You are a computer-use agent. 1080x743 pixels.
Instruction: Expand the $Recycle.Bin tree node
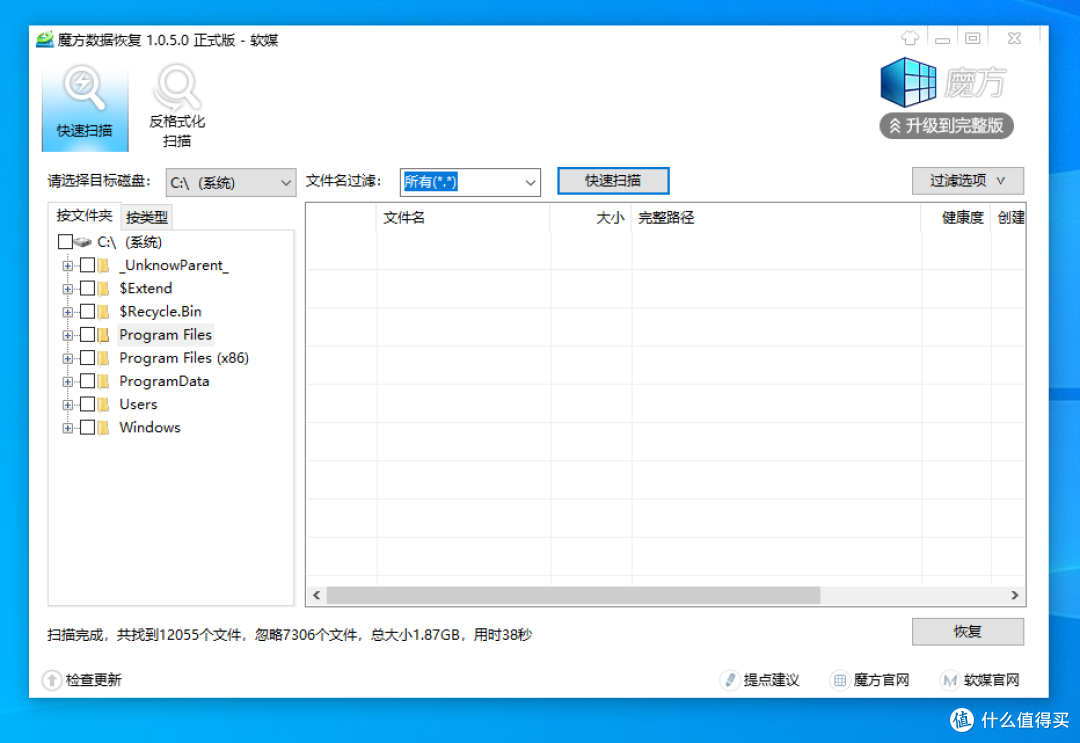pyautogui.click(x=68, y=312)
